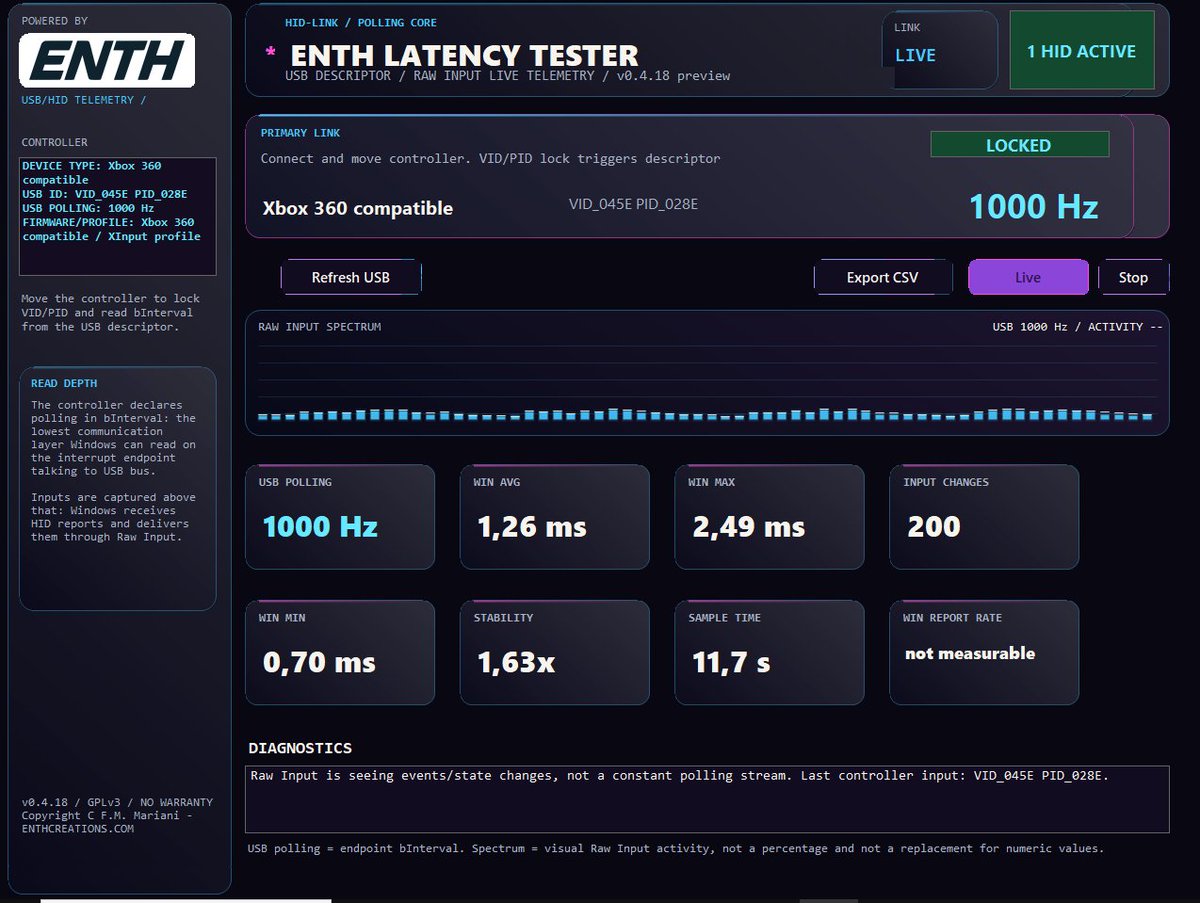1200x903 pixels.
Task: Select the WIN MIN 0,70 ms card
Action: point(340,652)
